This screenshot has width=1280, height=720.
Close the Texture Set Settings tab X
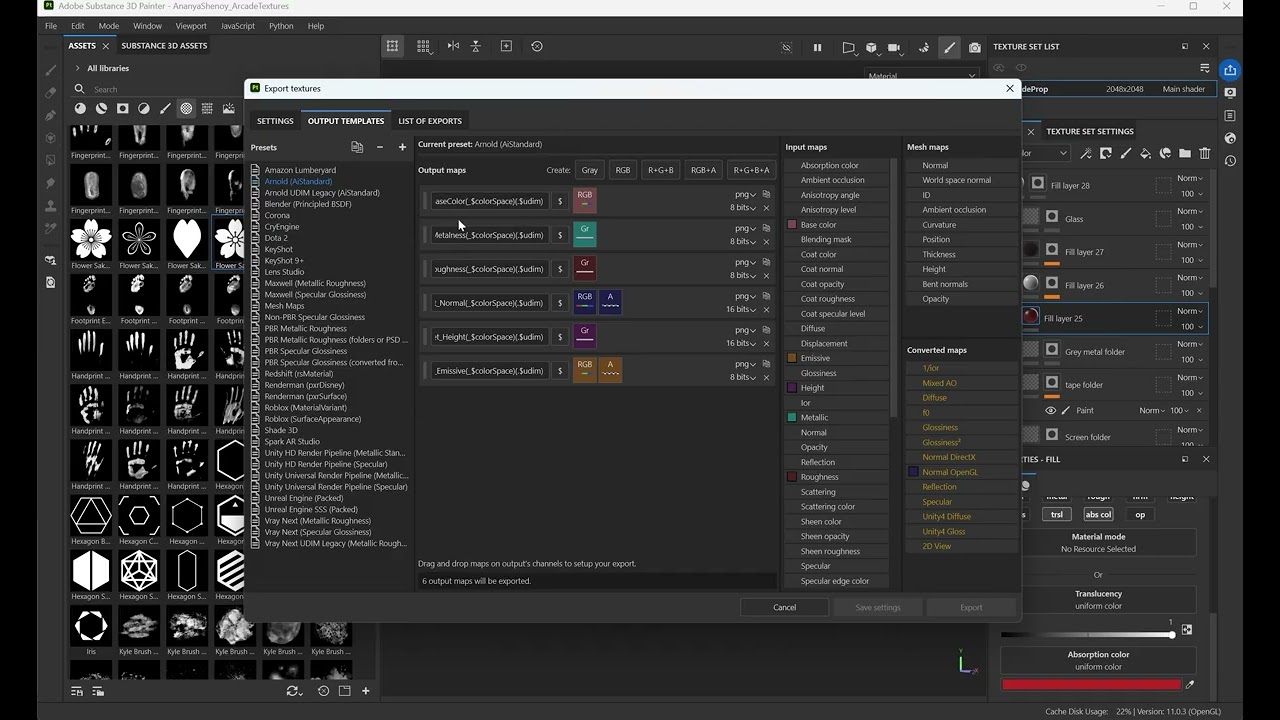pos(1031,131)
